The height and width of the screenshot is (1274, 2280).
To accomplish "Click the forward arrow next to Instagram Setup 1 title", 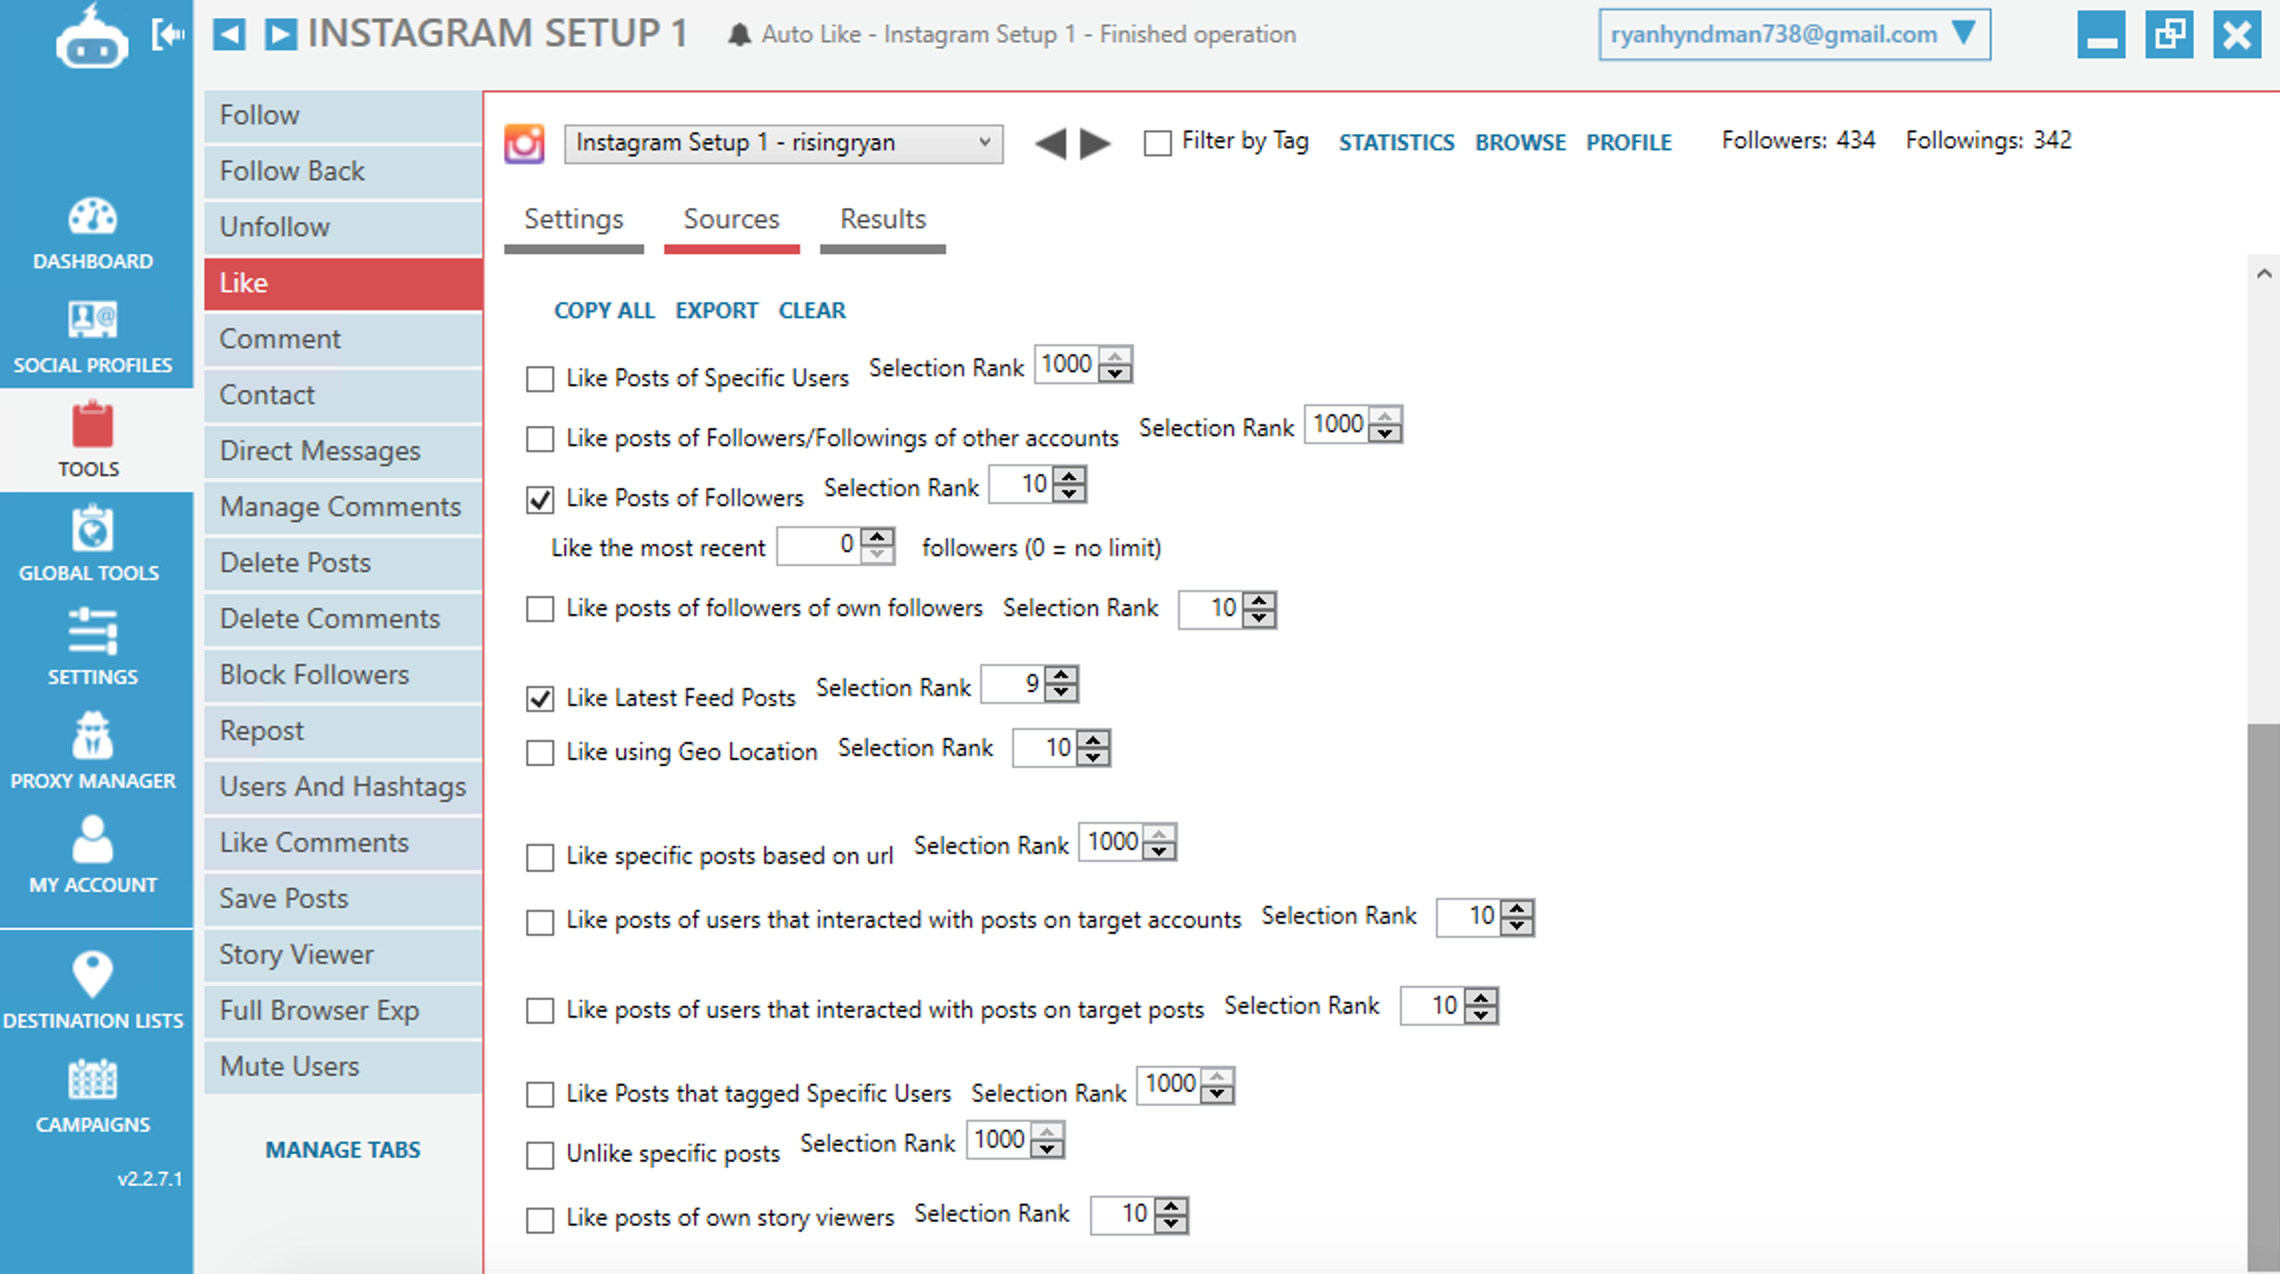I will coord(280,35).
